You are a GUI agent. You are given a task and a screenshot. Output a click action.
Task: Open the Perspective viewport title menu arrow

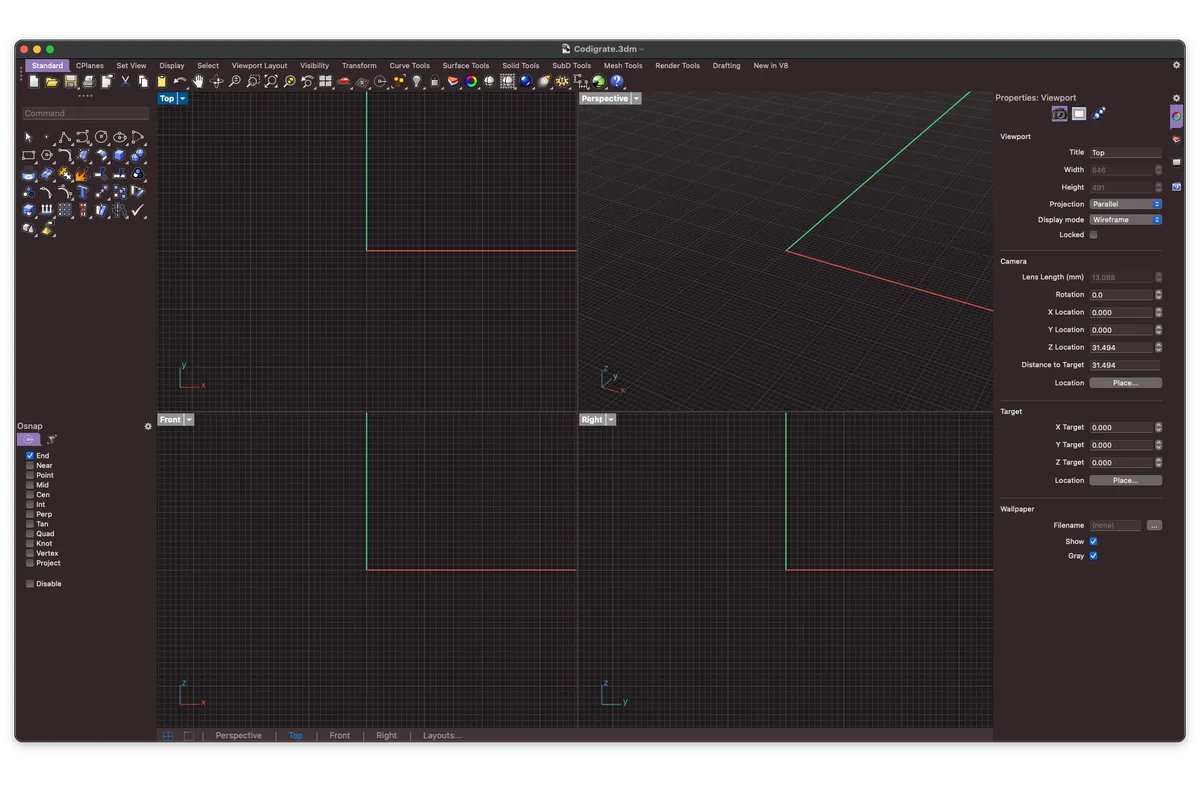tap(636, 99)
